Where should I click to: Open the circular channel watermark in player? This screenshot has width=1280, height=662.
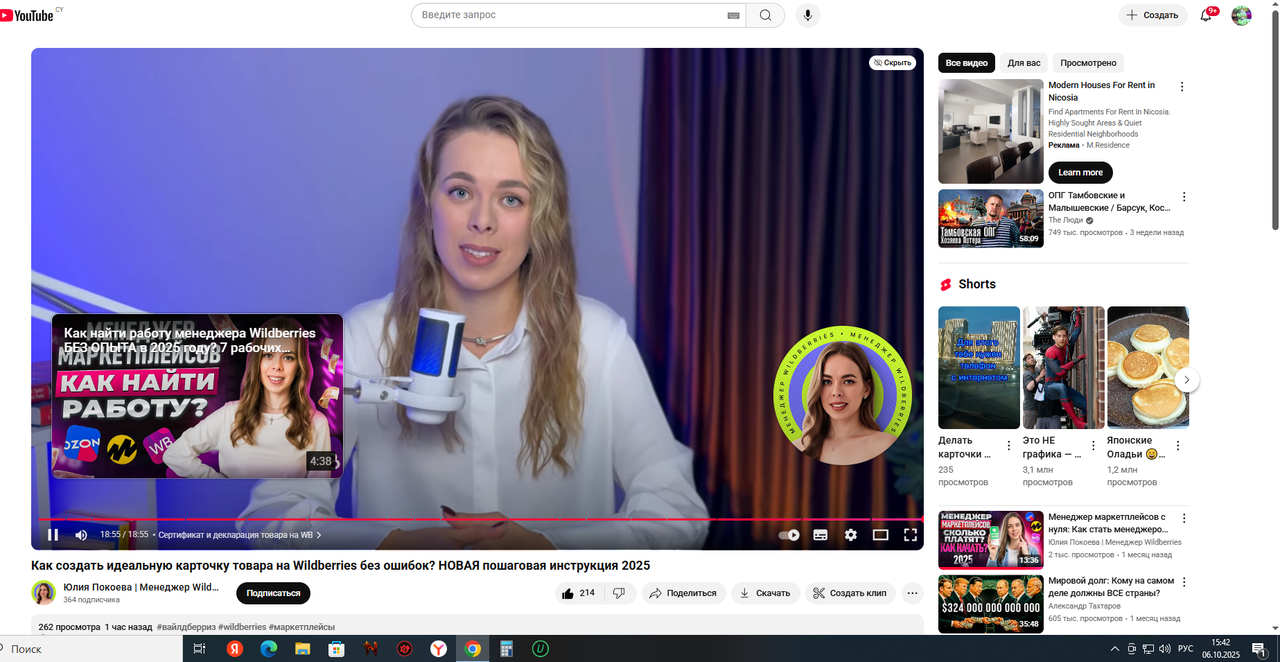[x=844, y=396]
